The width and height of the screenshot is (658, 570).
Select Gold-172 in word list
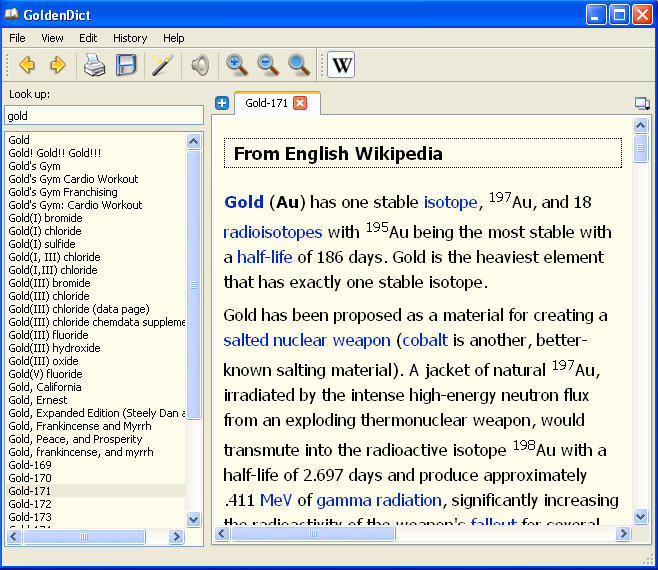[x=96, y=504]
